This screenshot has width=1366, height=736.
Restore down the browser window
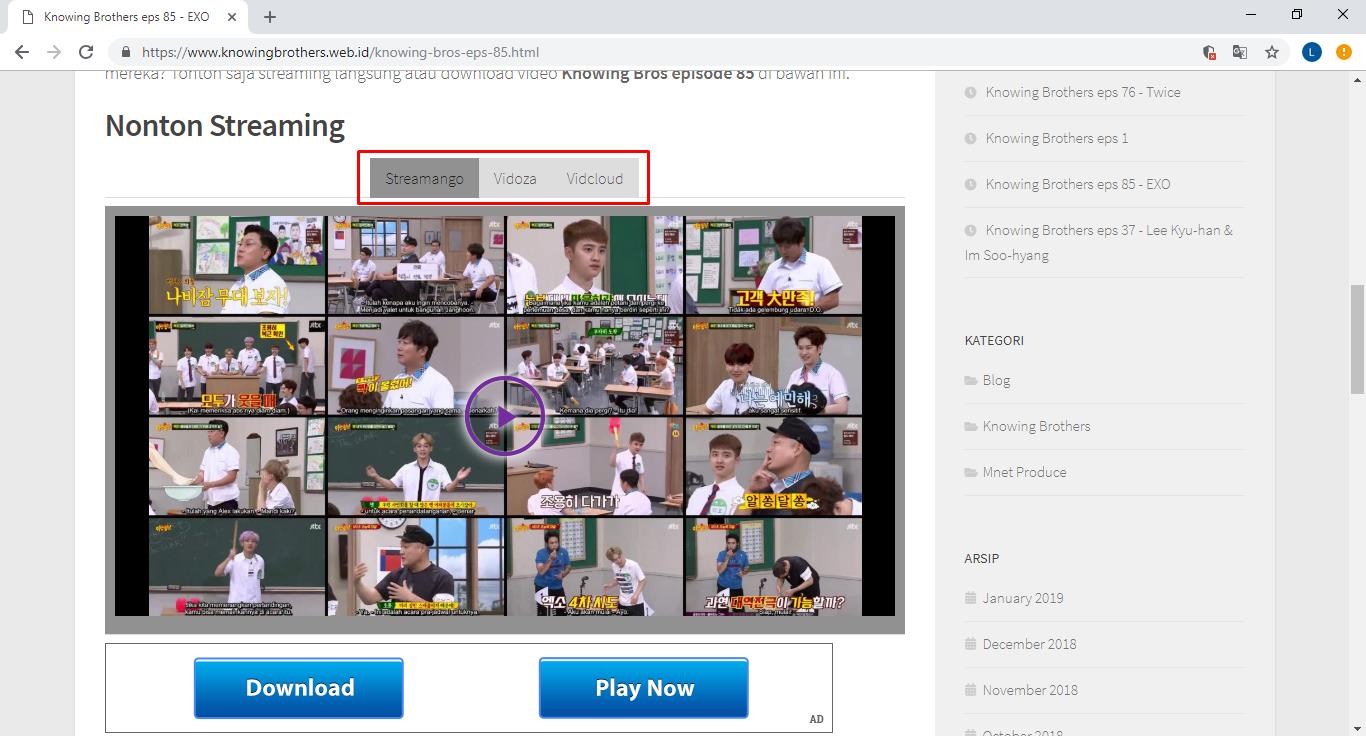(1297, 14)
